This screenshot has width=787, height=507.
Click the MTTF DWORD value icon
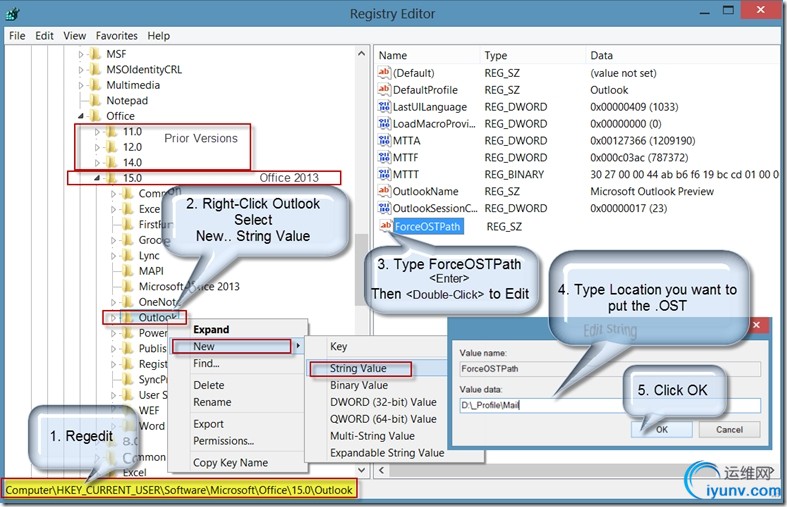click(x=384, y=157)
